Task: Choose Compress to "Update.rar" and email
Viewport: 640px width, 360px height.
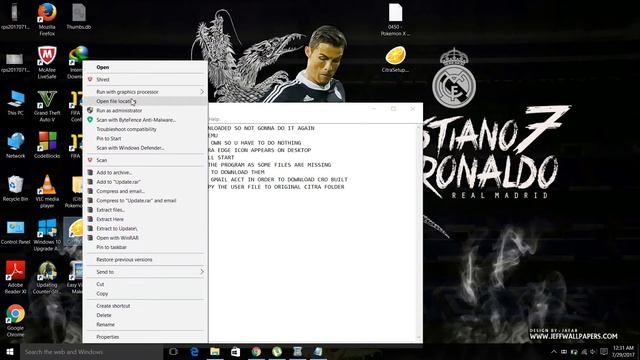Action: [145, 201]
